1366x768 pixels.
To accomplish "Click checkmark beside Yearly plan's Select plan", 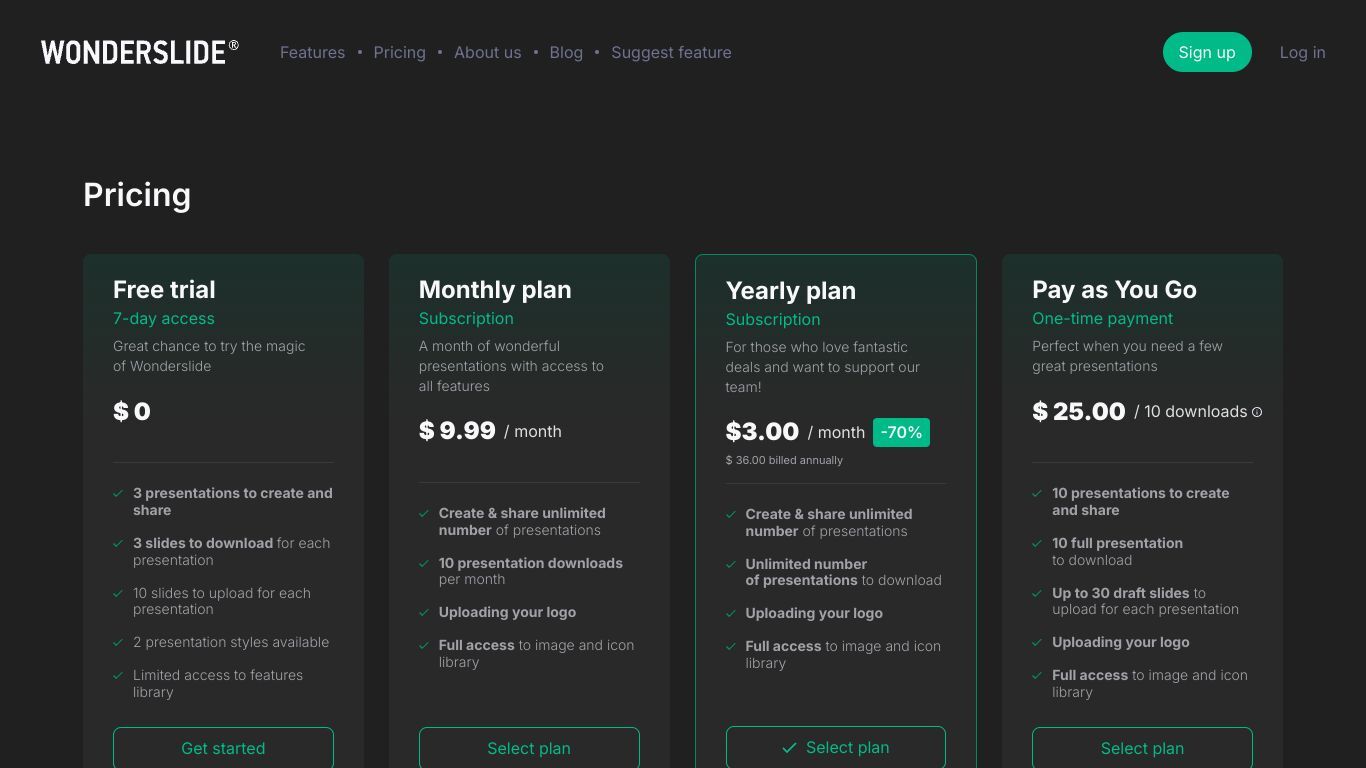I will (789, 748).
